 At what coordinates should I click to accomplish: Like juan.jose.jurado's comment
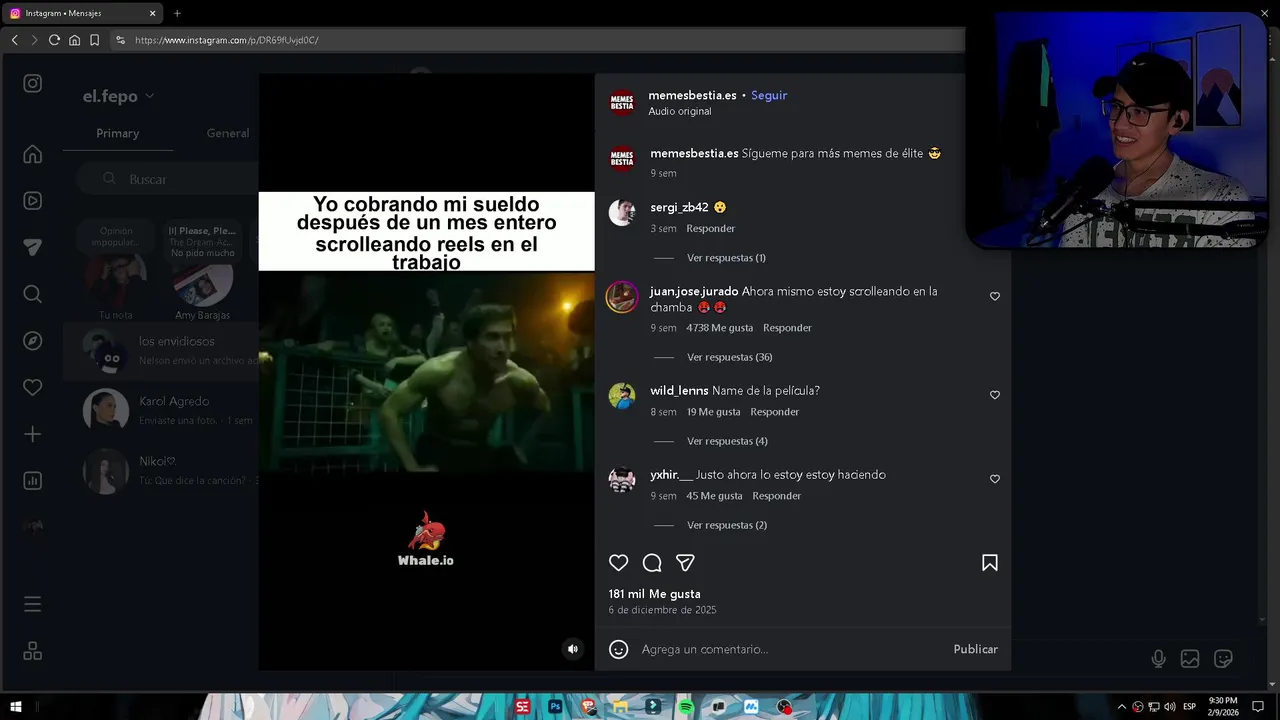[x=995, y=296]
